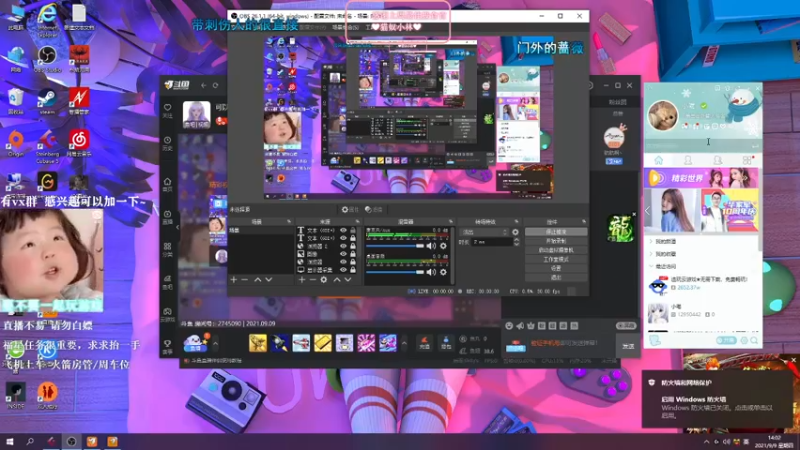This screenshot has height=450, width=800.
Task: Toggle lock on display capture source
Action: [353, 269]
